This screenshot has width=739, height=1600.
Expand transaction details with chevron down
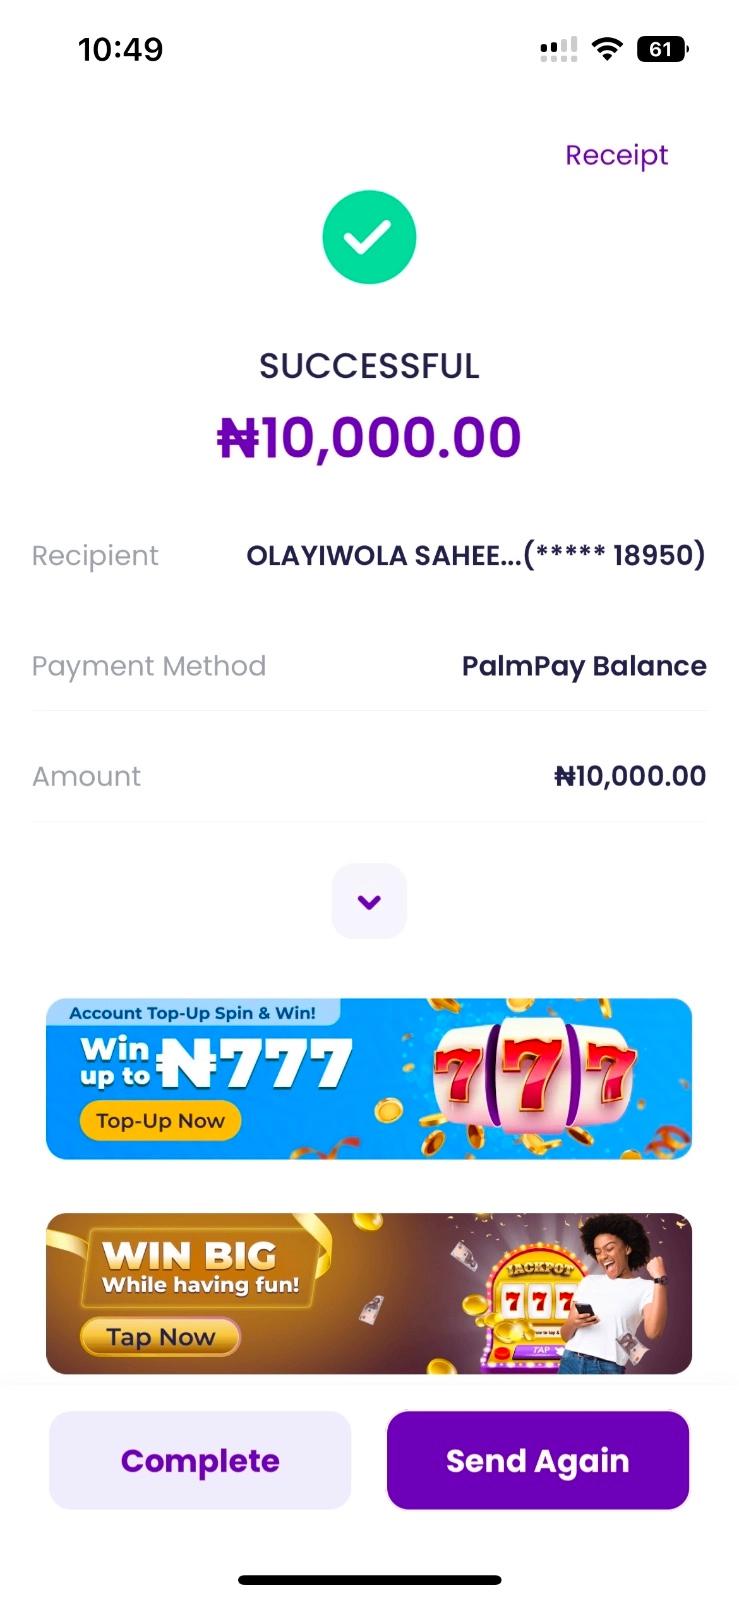point(369,902)
